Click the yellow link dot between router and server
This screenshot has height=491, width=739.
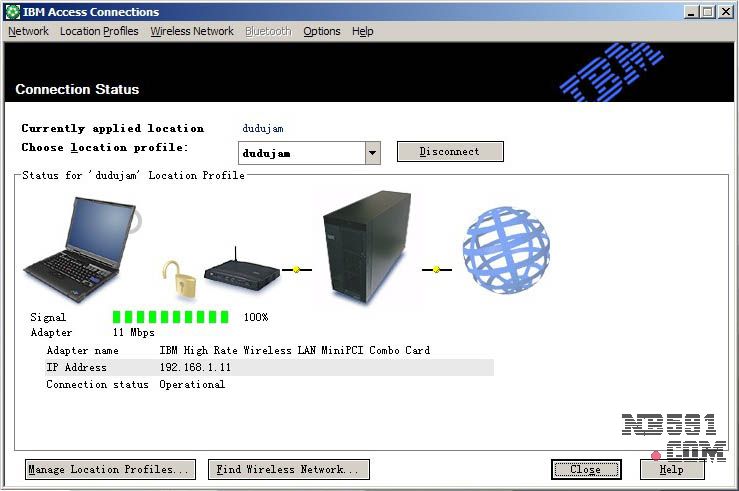click(296, 270)
